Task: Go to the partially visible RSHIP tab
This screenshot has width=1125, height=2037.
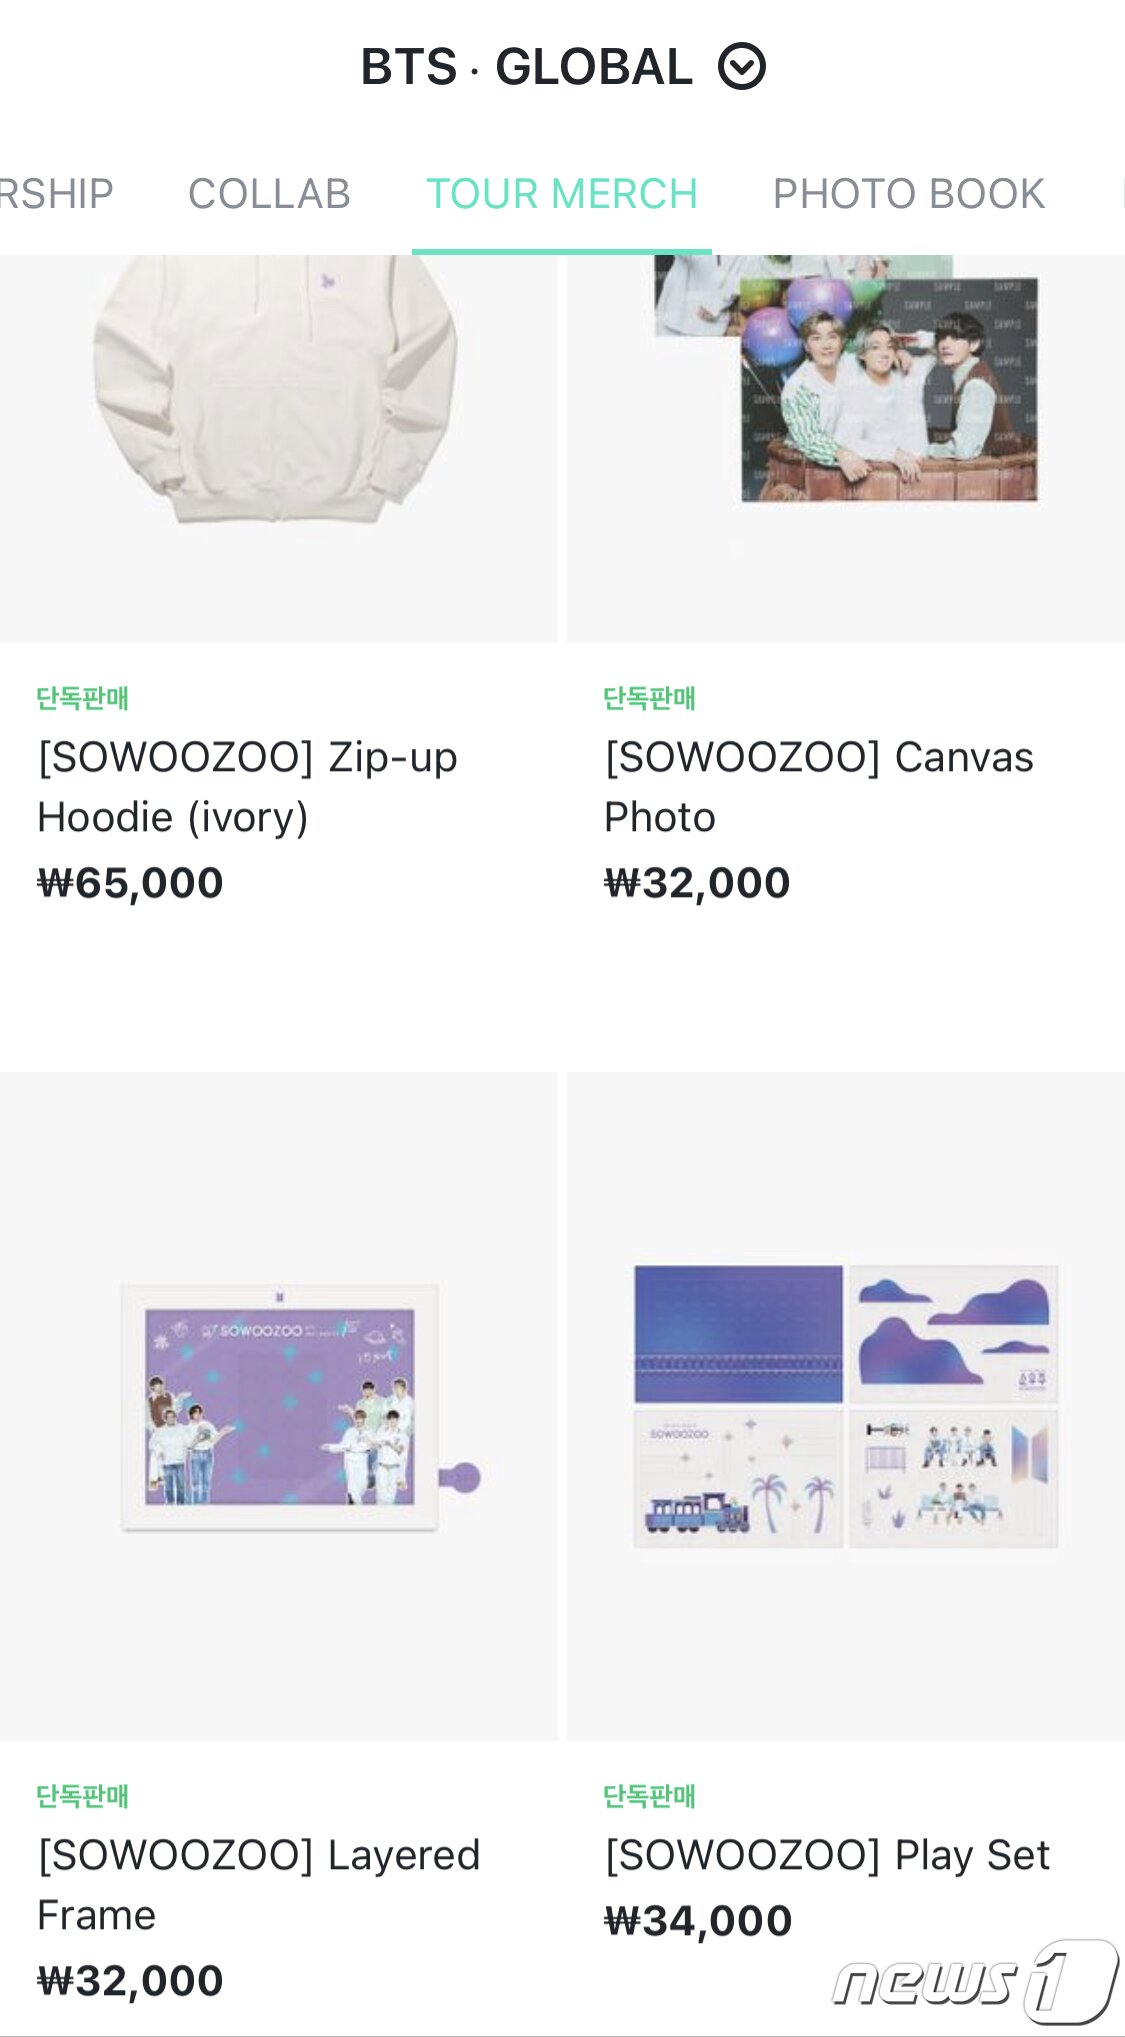Action: click(56, 194)
